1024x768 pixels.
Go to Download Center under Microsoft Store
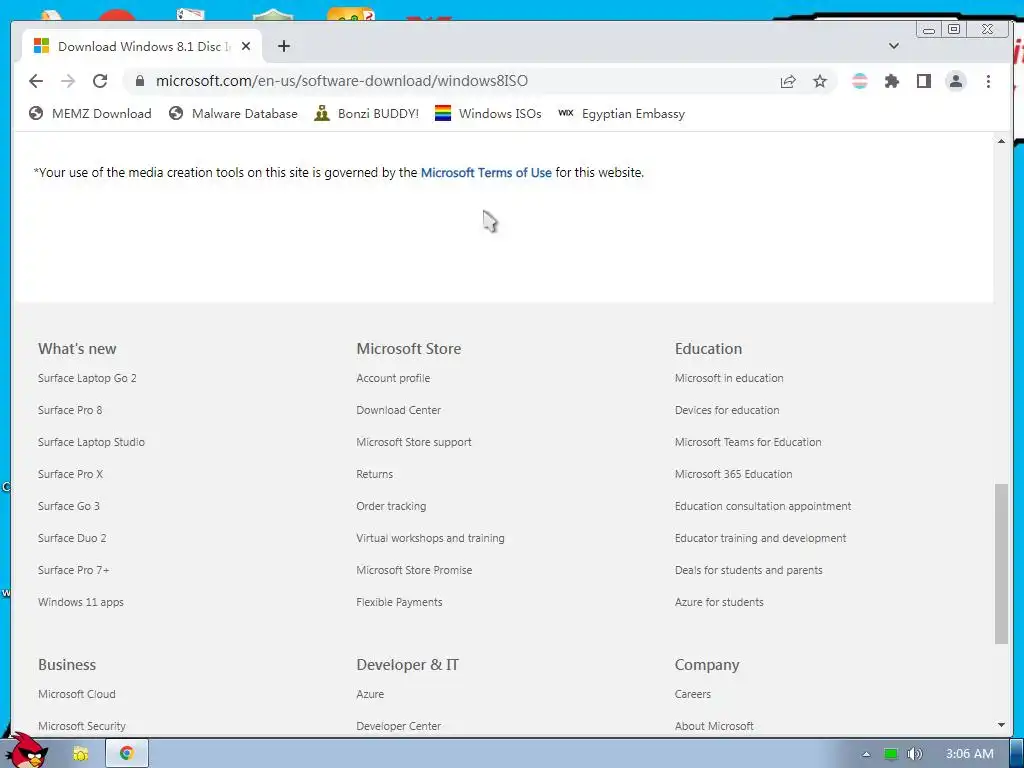coord(398,410)
